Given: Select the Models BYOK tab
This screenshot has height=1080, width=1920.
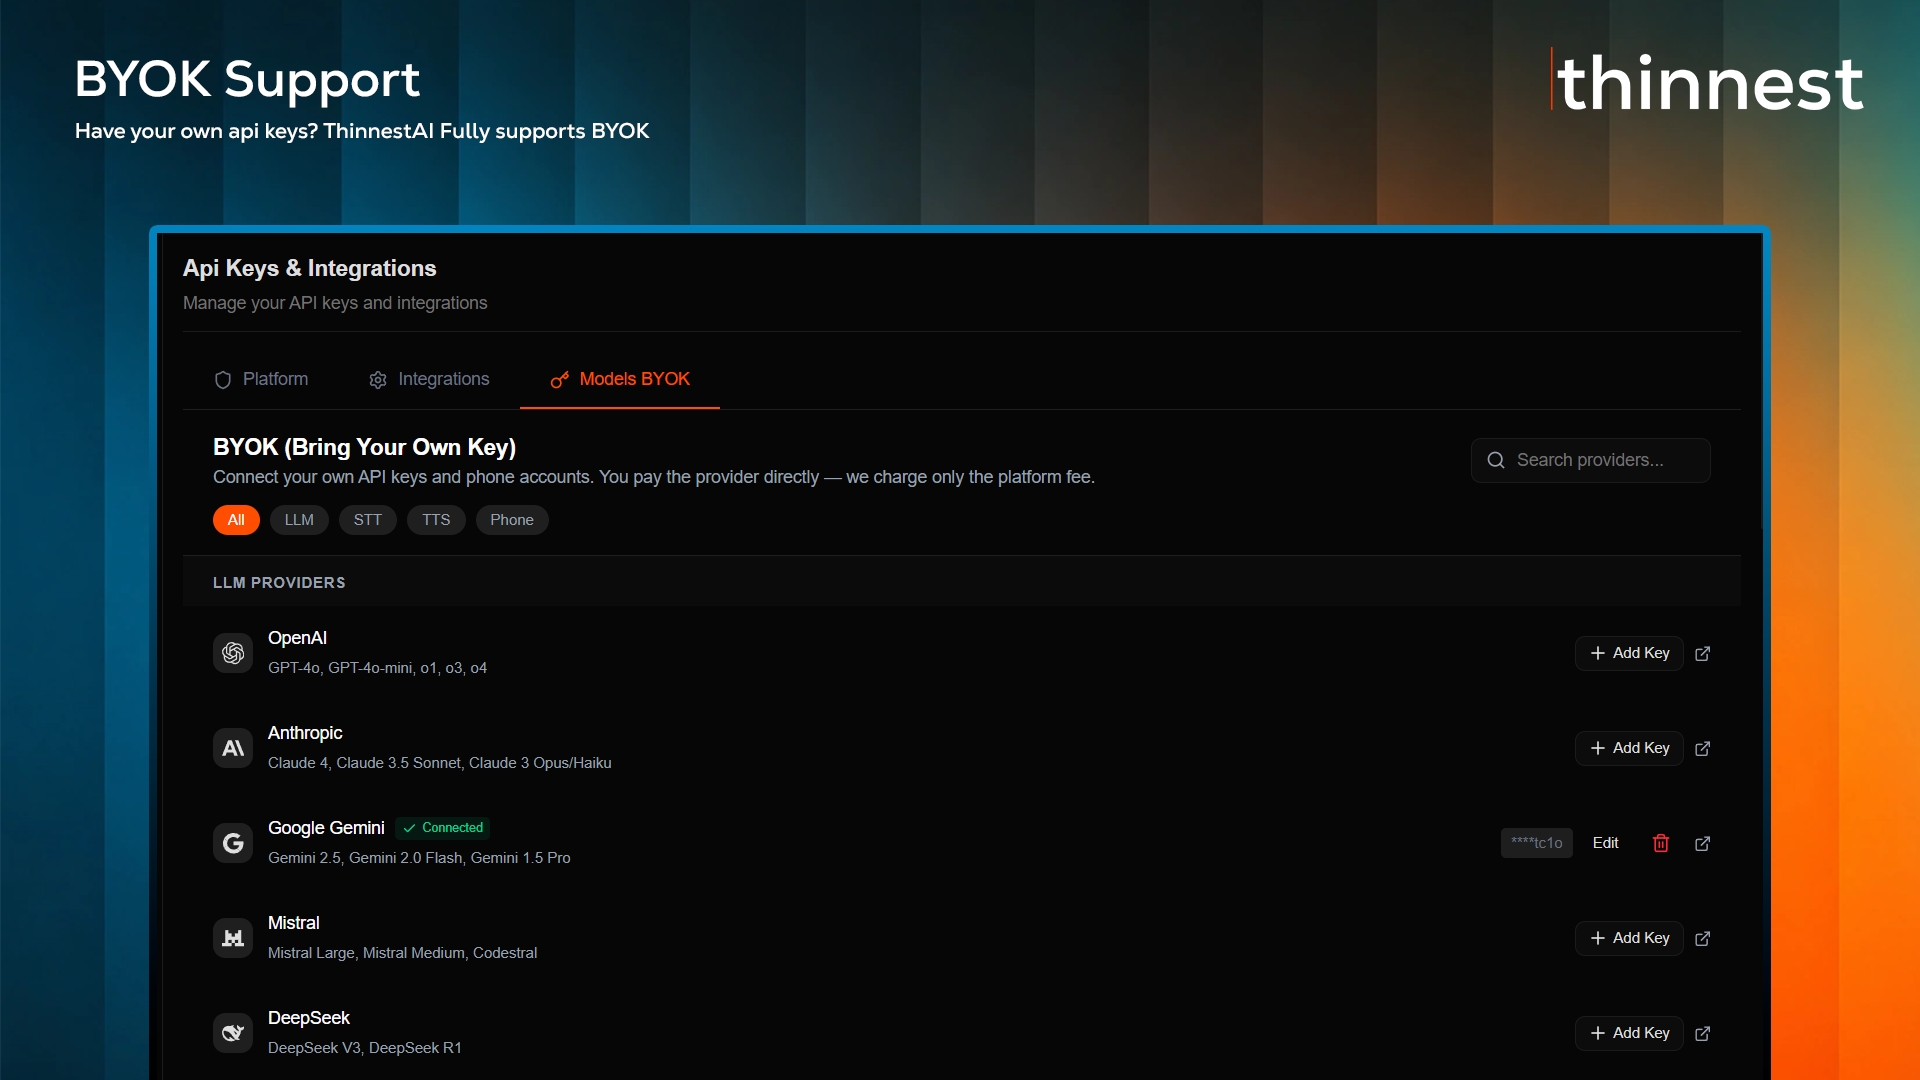Looking at the screenshot, I should coord(620,379).
